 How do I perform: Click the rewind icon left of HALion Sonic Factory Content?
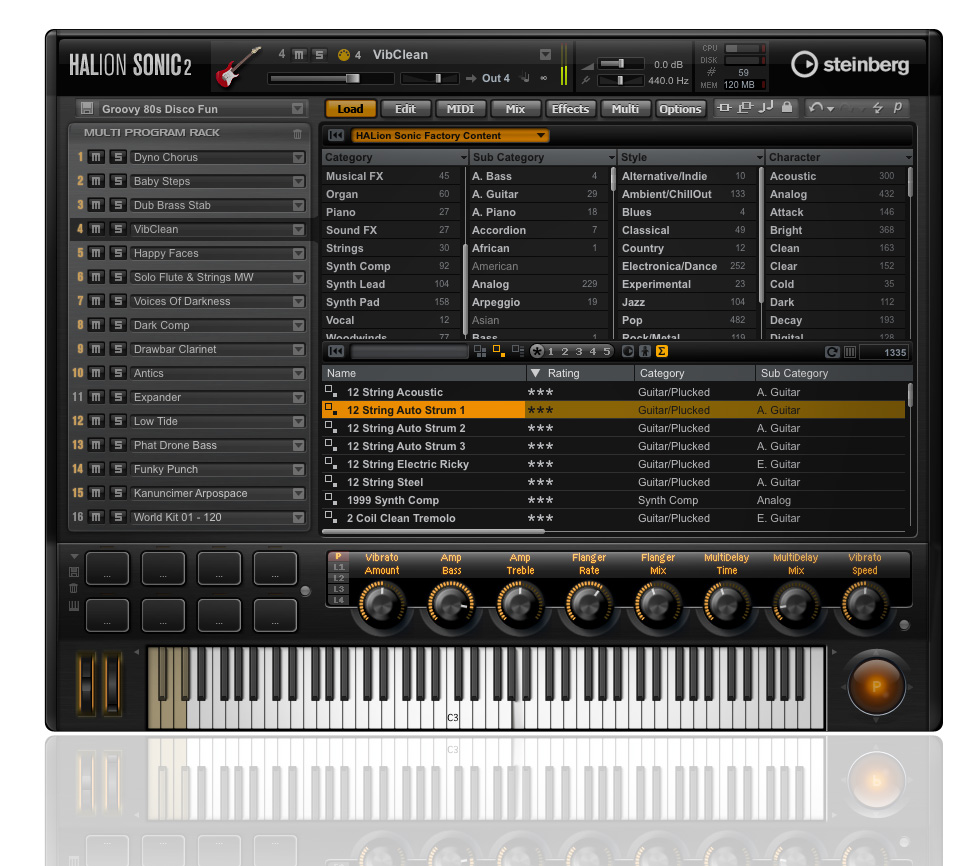(336, 135)
